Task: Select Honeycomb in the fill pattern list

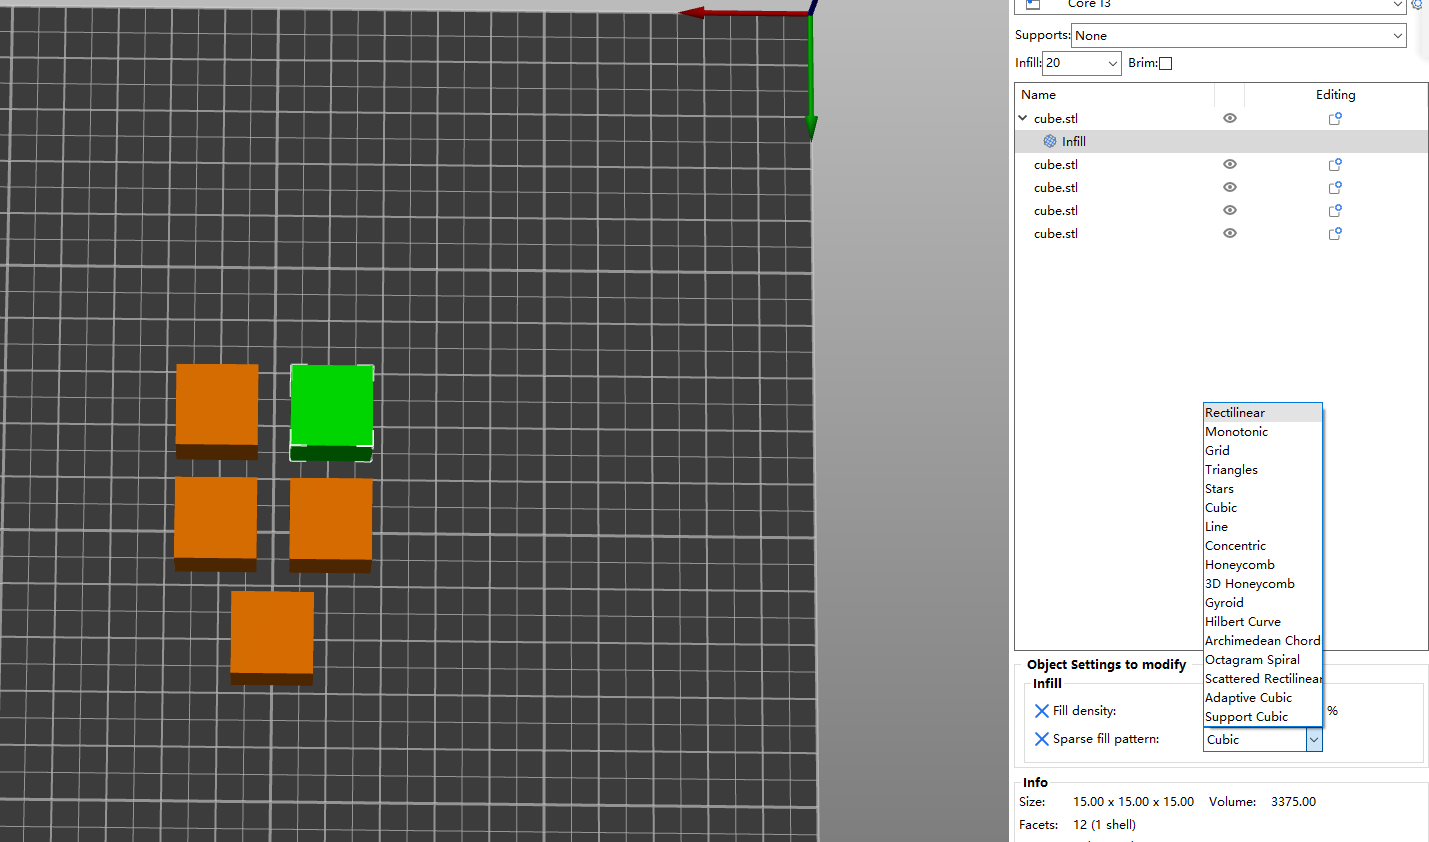Action: [1240, 565]
